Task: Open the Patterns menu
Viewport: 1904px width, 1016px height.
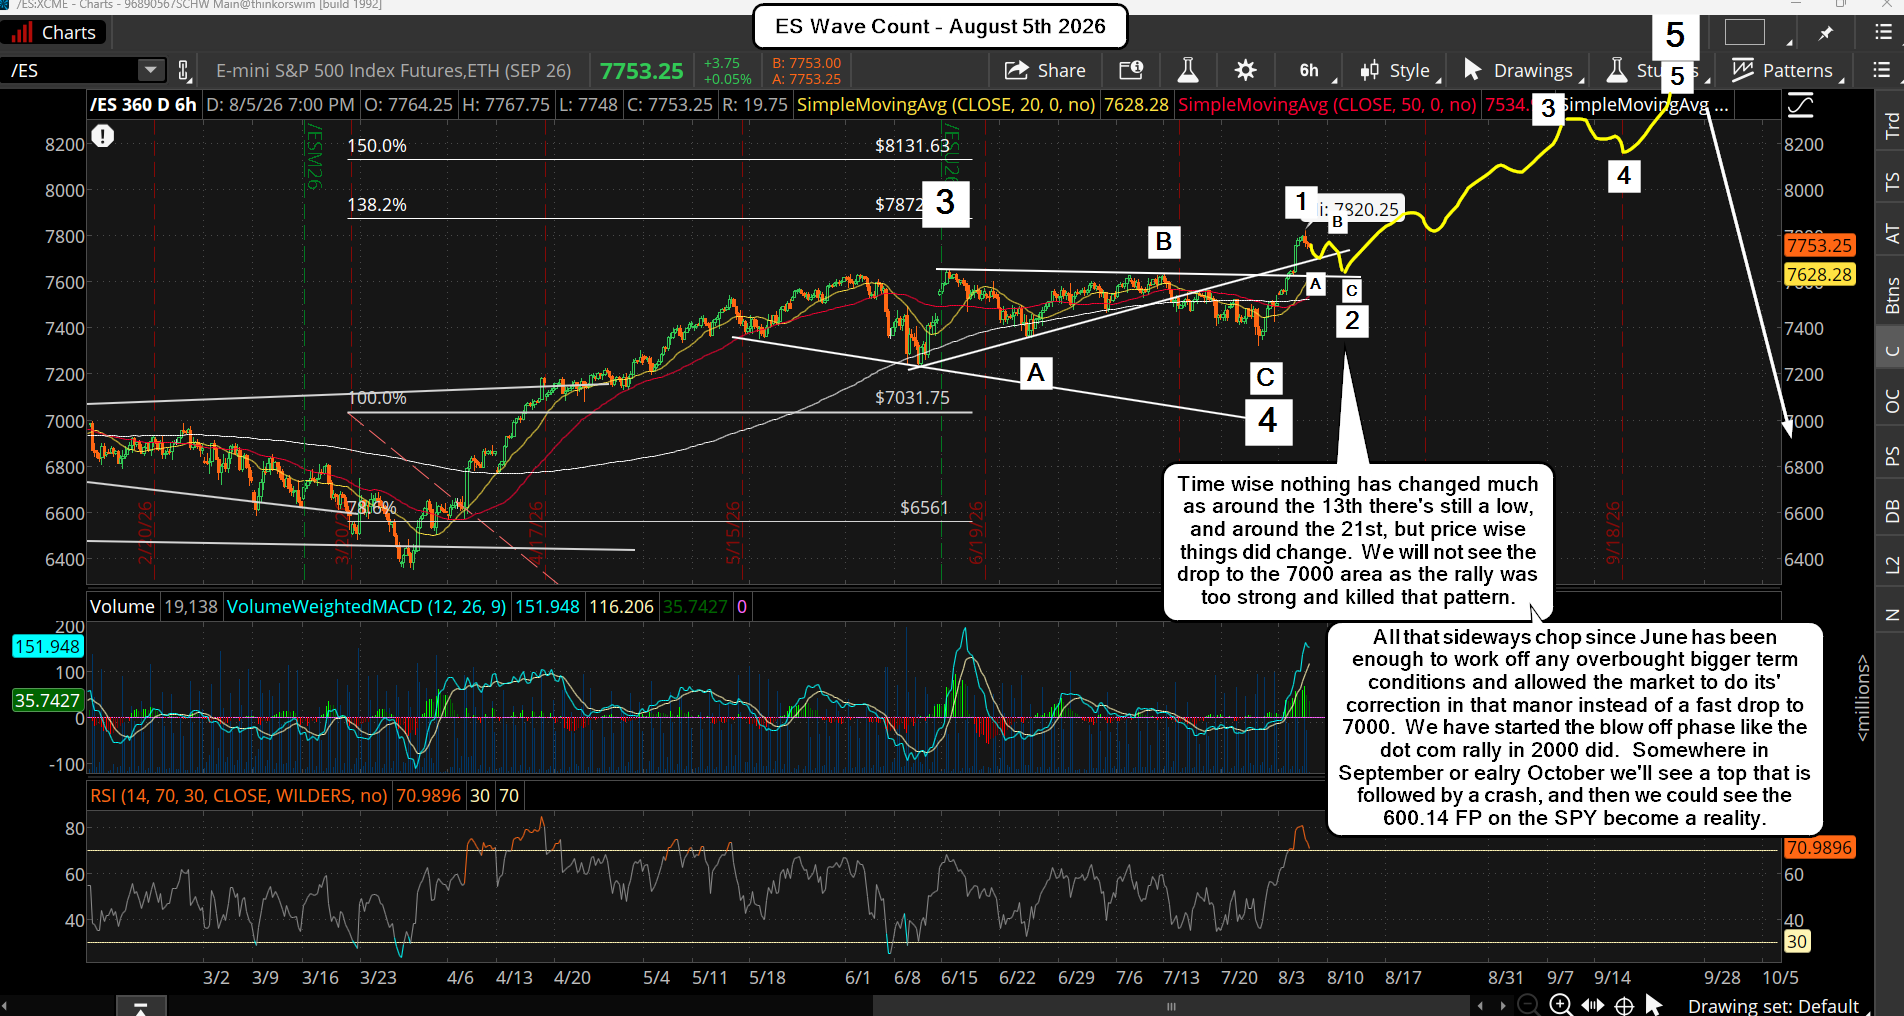Action: (1785, 70)
